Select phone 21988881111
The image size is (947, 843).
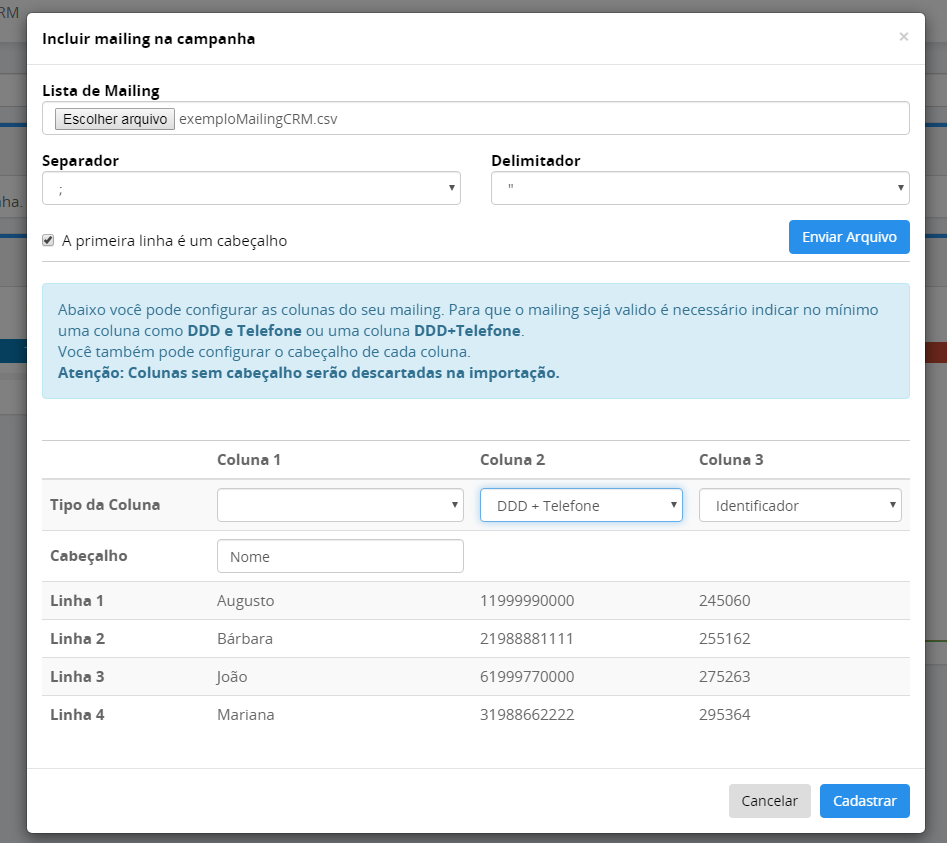click(527, 638)
